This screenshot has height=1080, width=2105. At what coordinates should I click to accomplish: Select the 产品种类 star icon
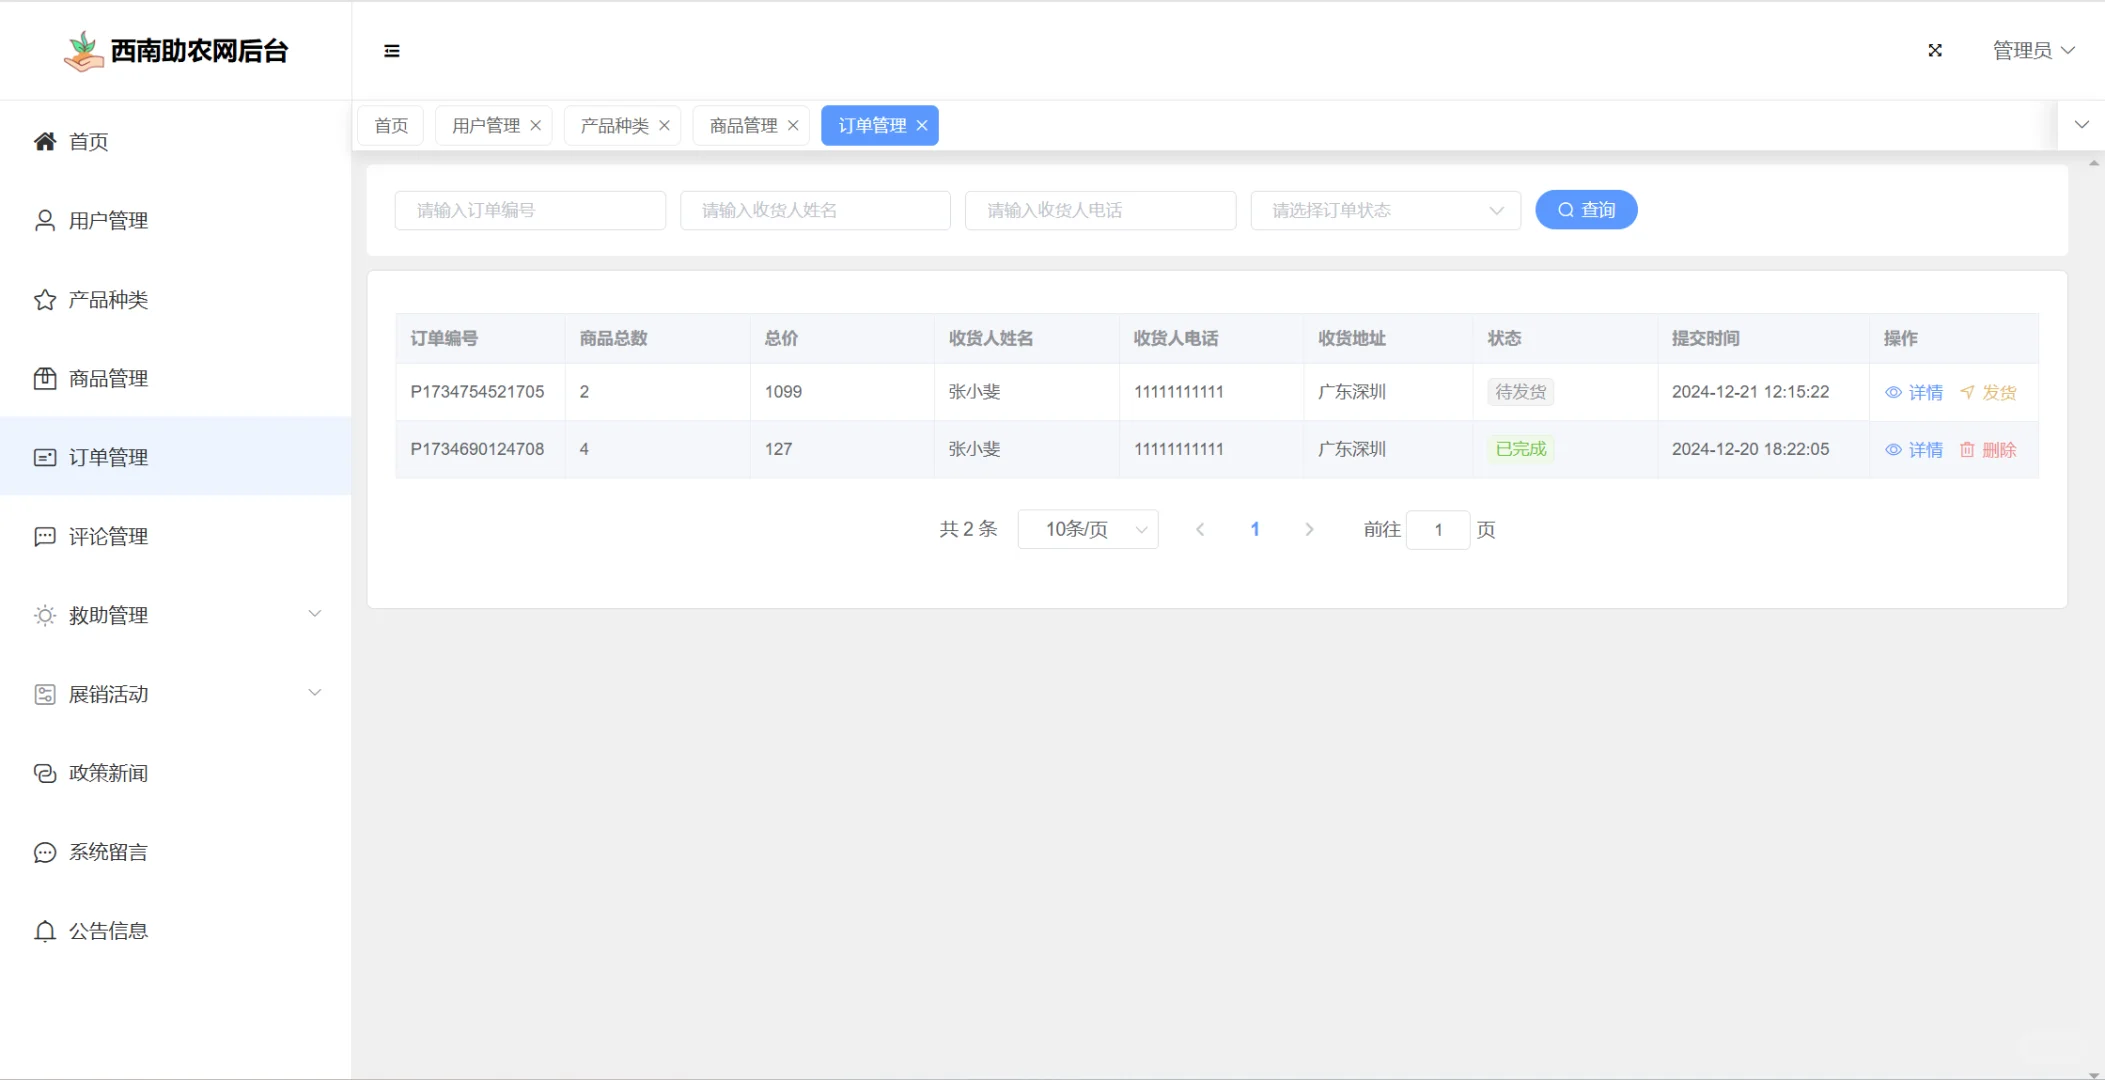(x=45, y=299)
